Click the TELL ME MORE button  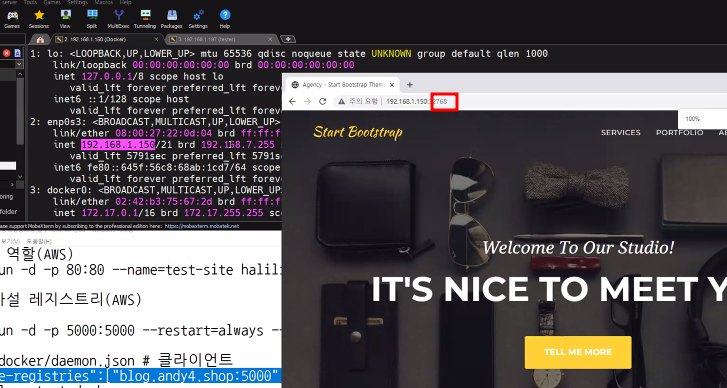point(578,352)
